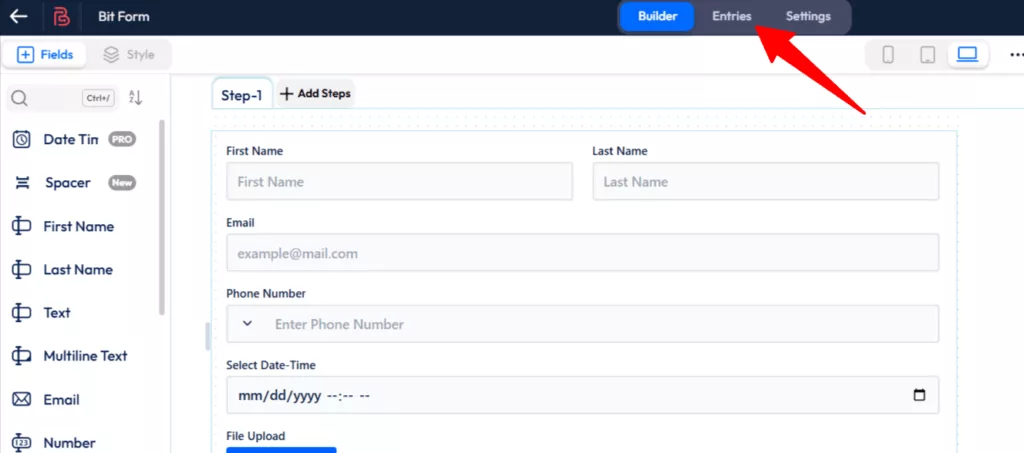Click the Add Steps button
1024x453 pixels.
point(315,94)
